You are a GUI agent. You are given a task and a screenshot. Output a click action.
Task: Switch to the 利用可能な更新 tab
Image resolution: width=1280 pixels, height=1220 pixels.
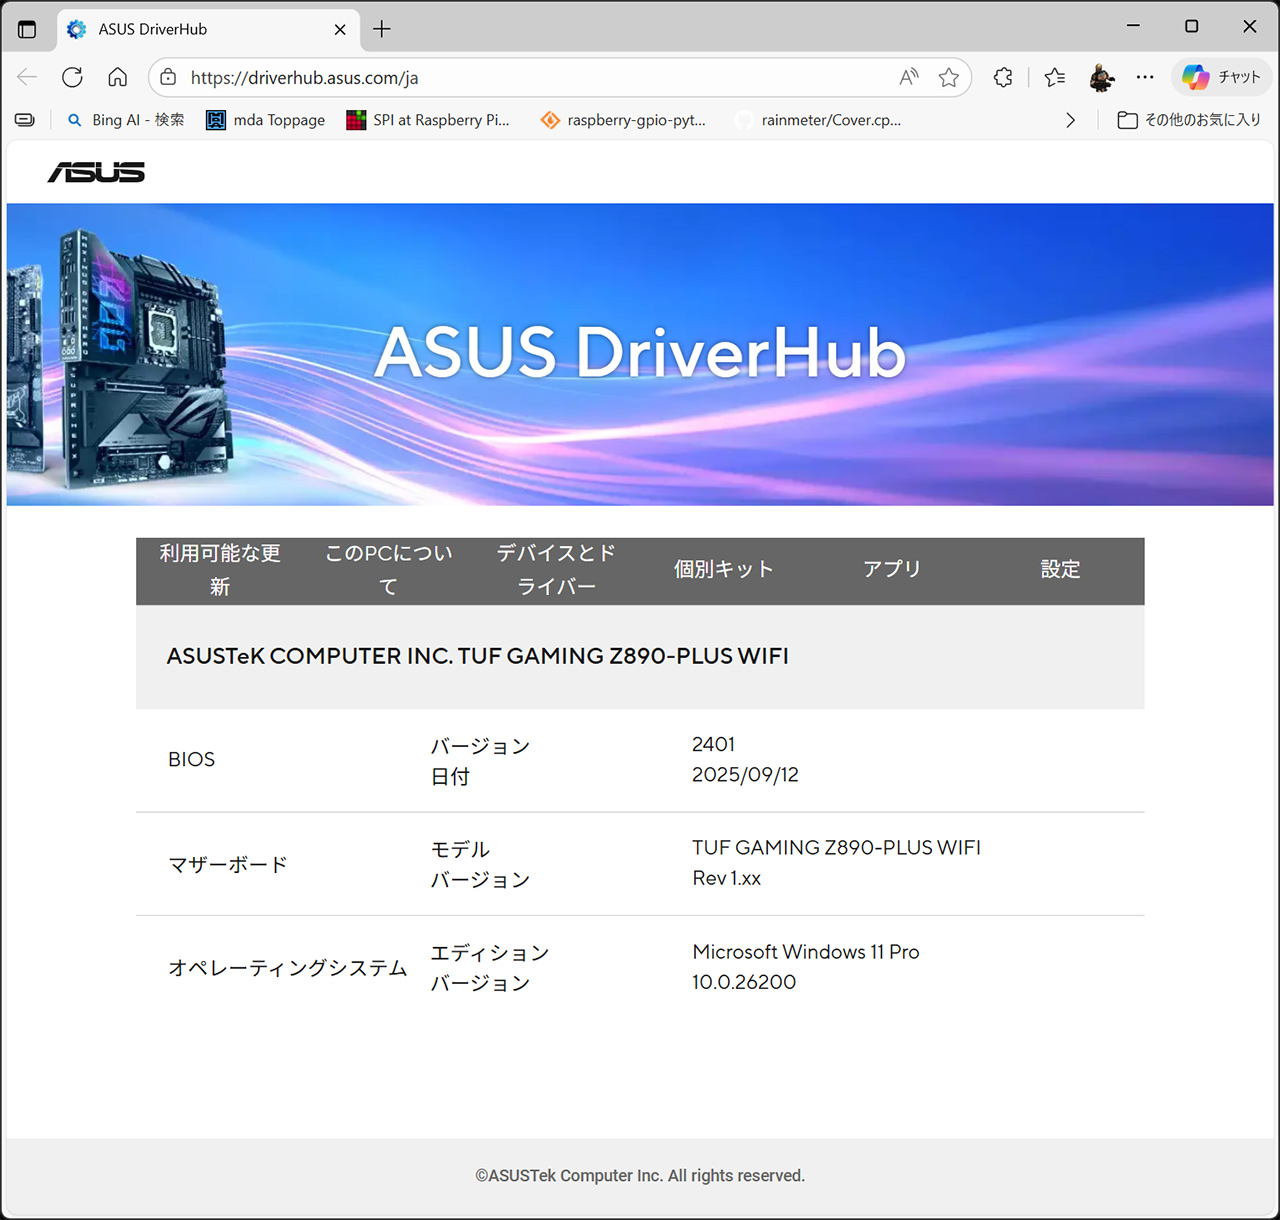click(220, 570)
